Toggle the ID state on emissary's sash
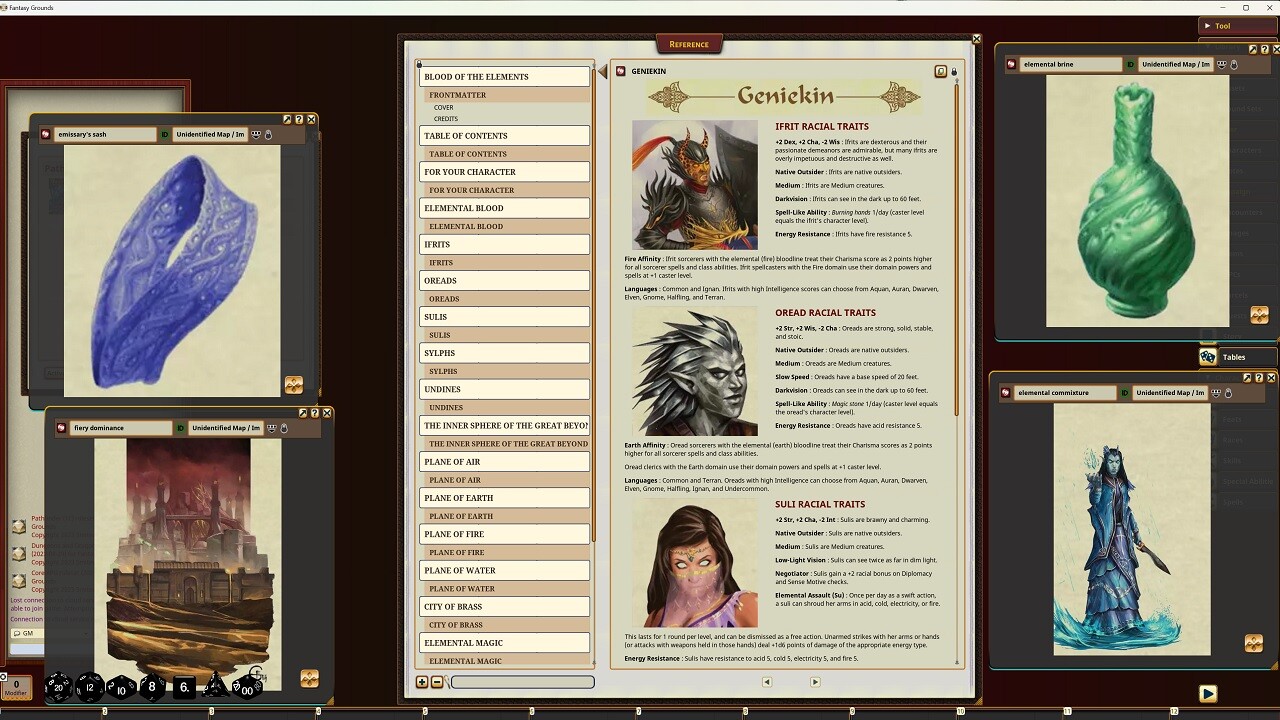This screenshot has height=720, width=1280. 164,134
